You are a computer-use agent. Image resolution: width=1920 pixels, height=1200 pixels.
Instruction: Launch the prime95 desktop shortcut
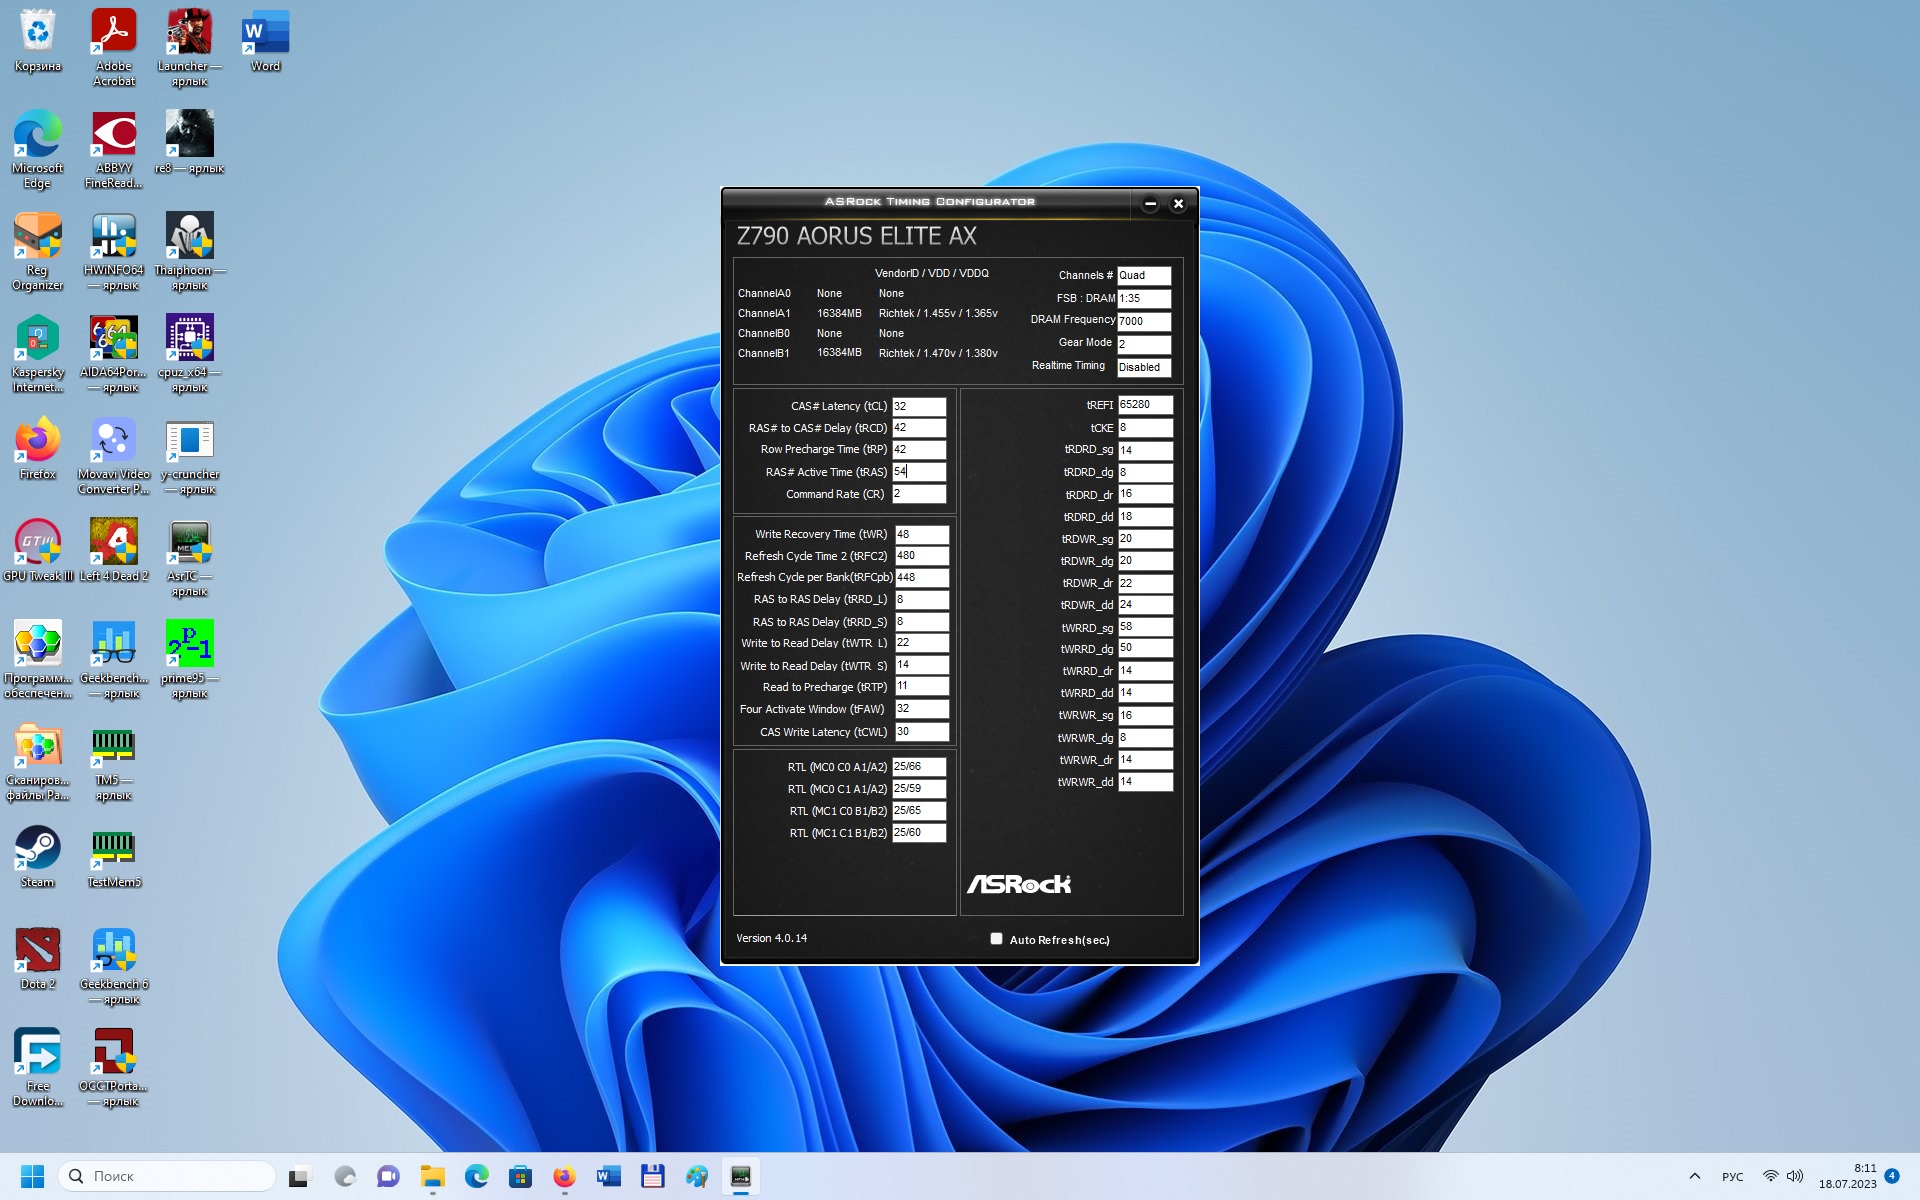pos(189,644)
